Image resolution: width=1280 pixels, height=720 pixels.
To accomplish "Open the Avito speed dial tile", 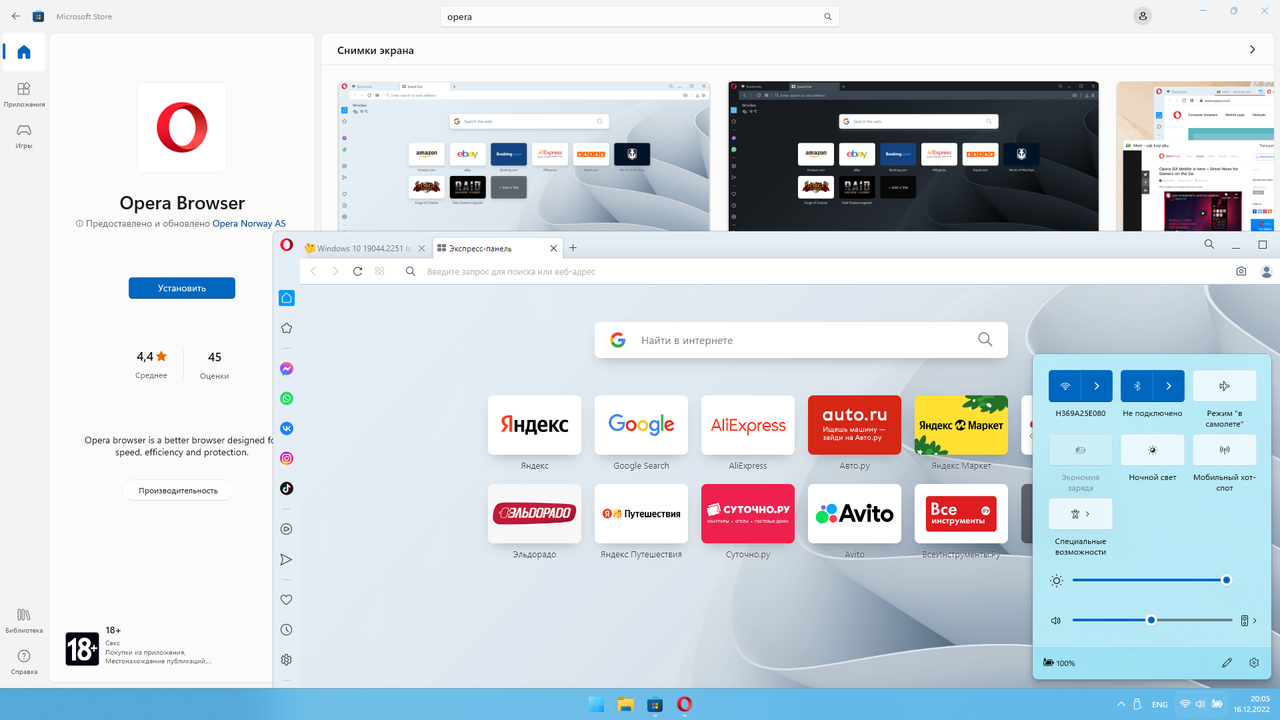I will [x=854, y=513].
